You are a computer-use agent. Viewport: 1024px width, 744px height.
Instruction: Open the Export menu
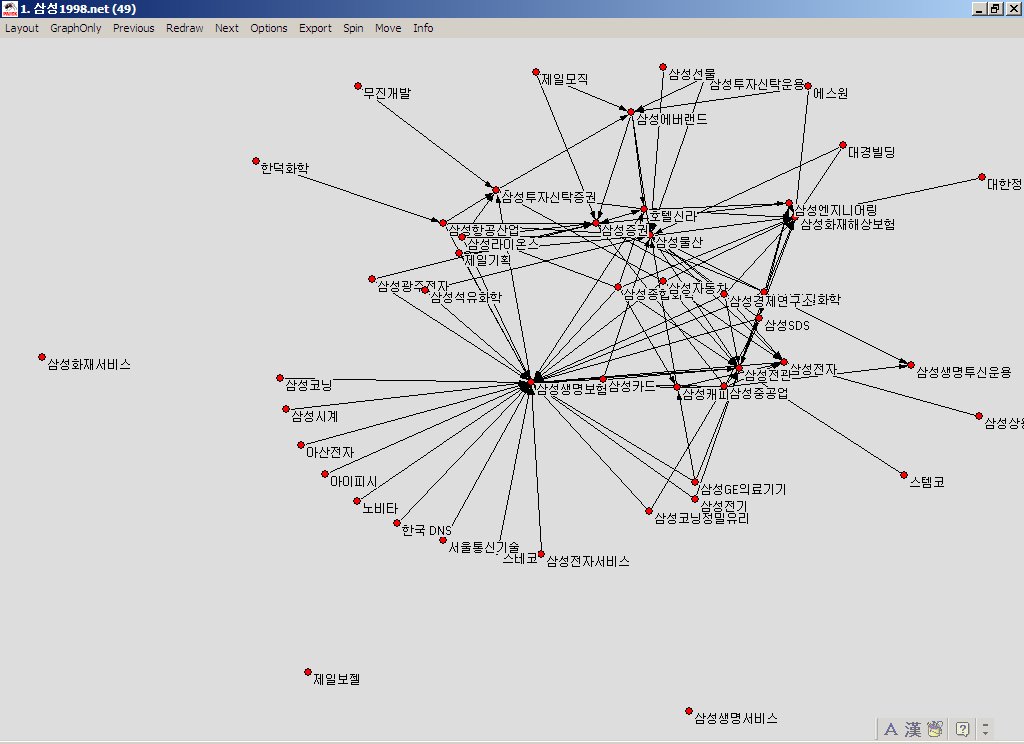tap(315, 28)
